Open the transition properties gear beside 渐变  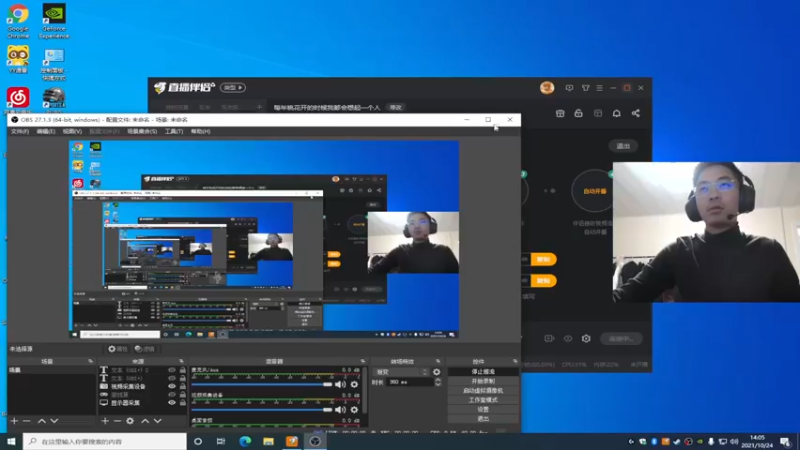[437, 372]
